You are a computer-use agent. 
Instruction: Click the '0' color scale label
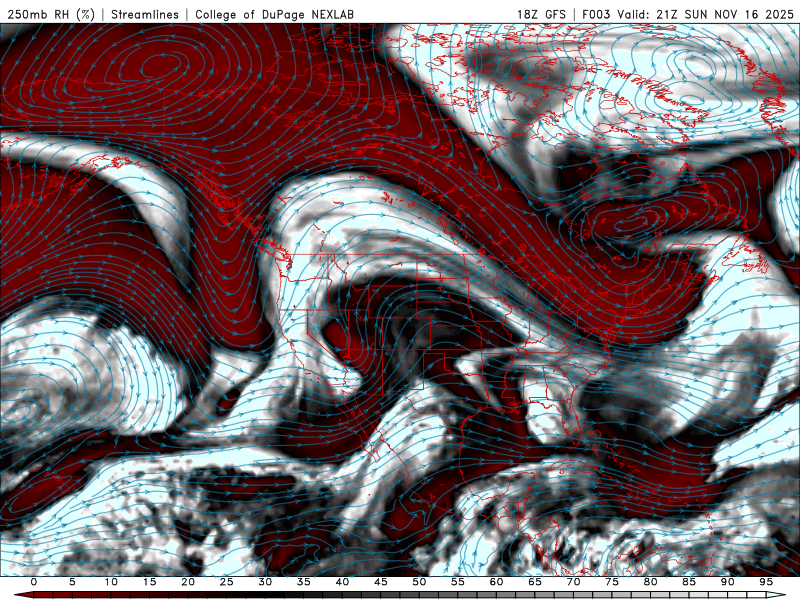(34, 582)
